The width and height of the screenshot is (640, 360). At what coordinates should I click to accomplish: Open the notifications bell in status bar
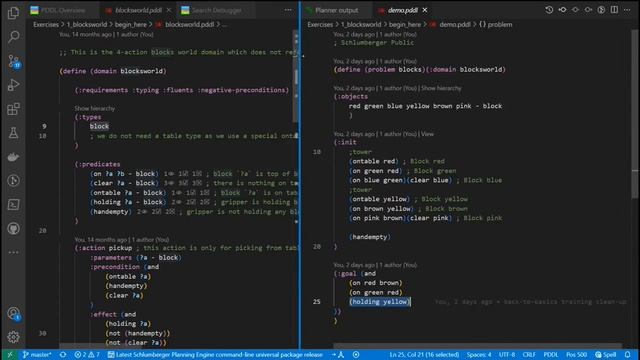click(627, 355)
